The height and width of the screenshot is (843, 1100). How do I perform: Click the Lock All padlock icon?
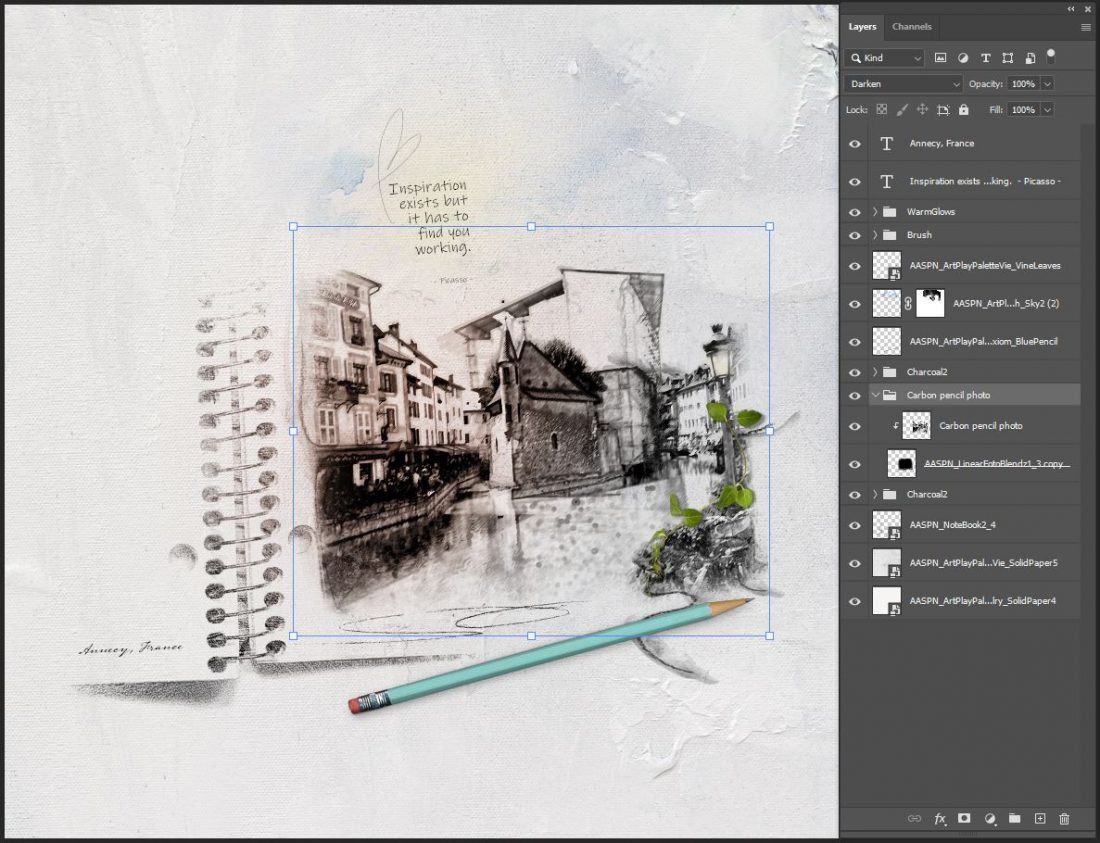click(x=964, y=109)
